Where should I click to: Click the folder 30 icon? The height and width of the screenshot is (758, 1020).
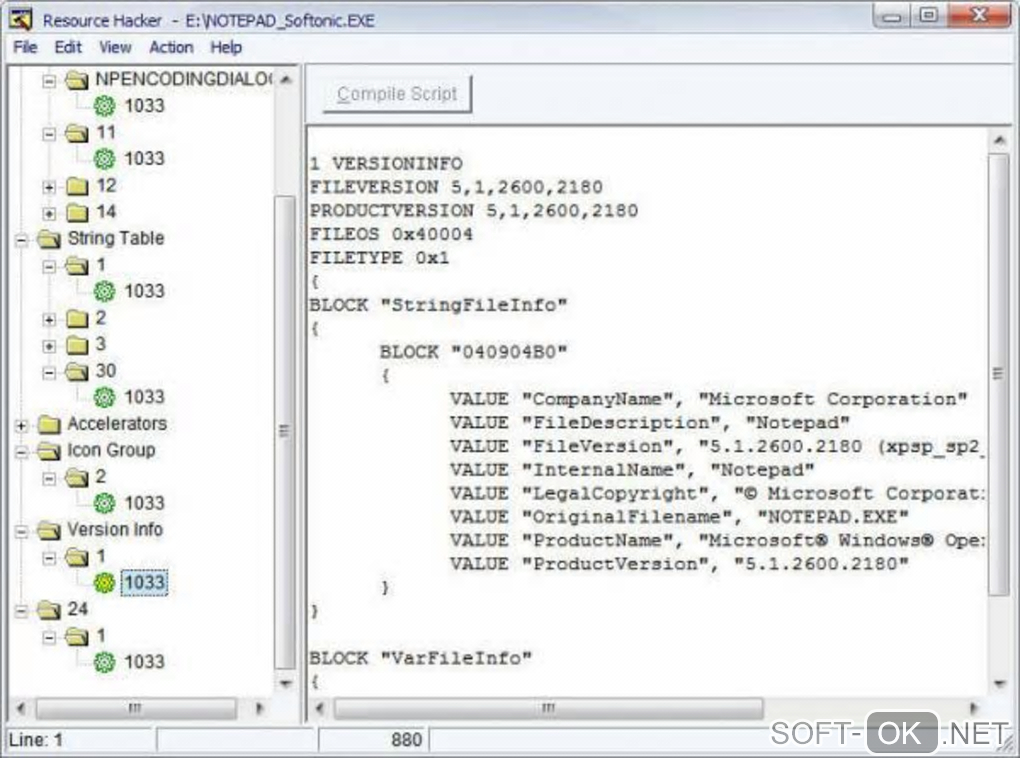[x=77, y=372]
